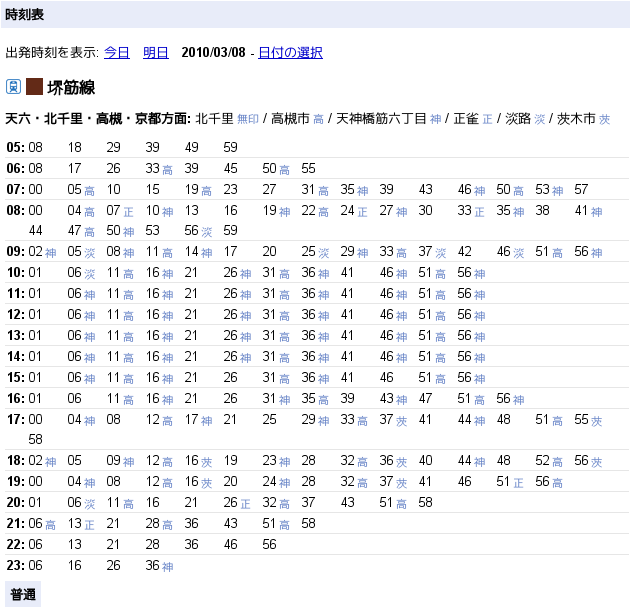Click the 19: hour label
The image size is (630, 608).
click(x=16, y=481)
